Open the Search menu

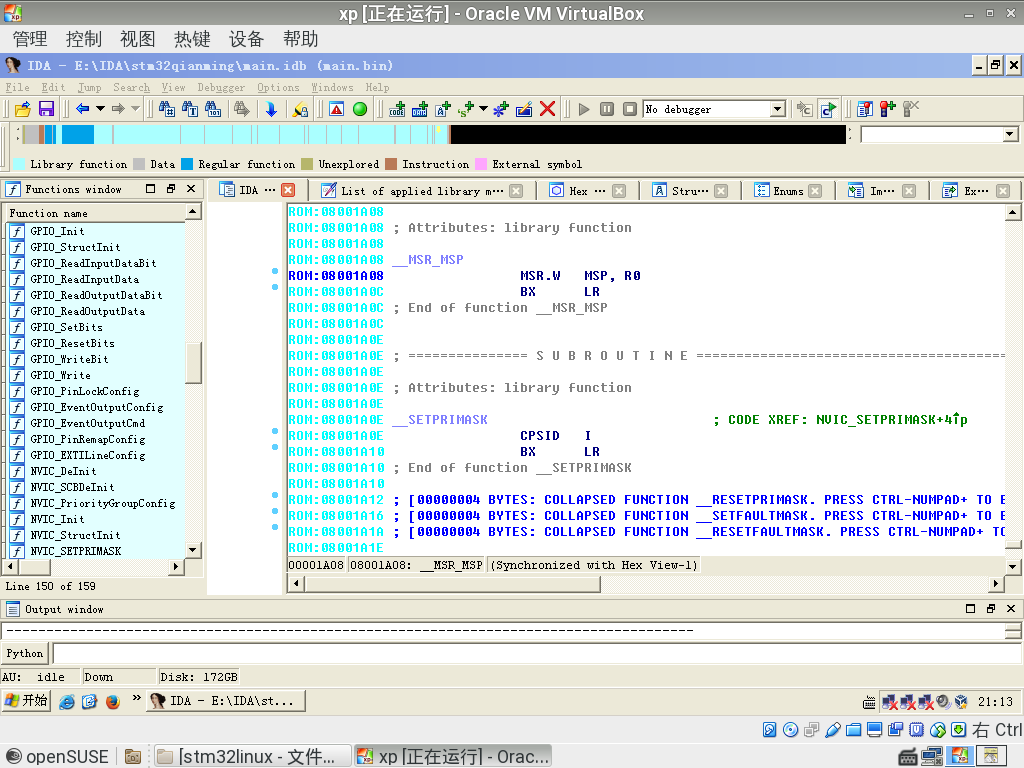[131, 87]
